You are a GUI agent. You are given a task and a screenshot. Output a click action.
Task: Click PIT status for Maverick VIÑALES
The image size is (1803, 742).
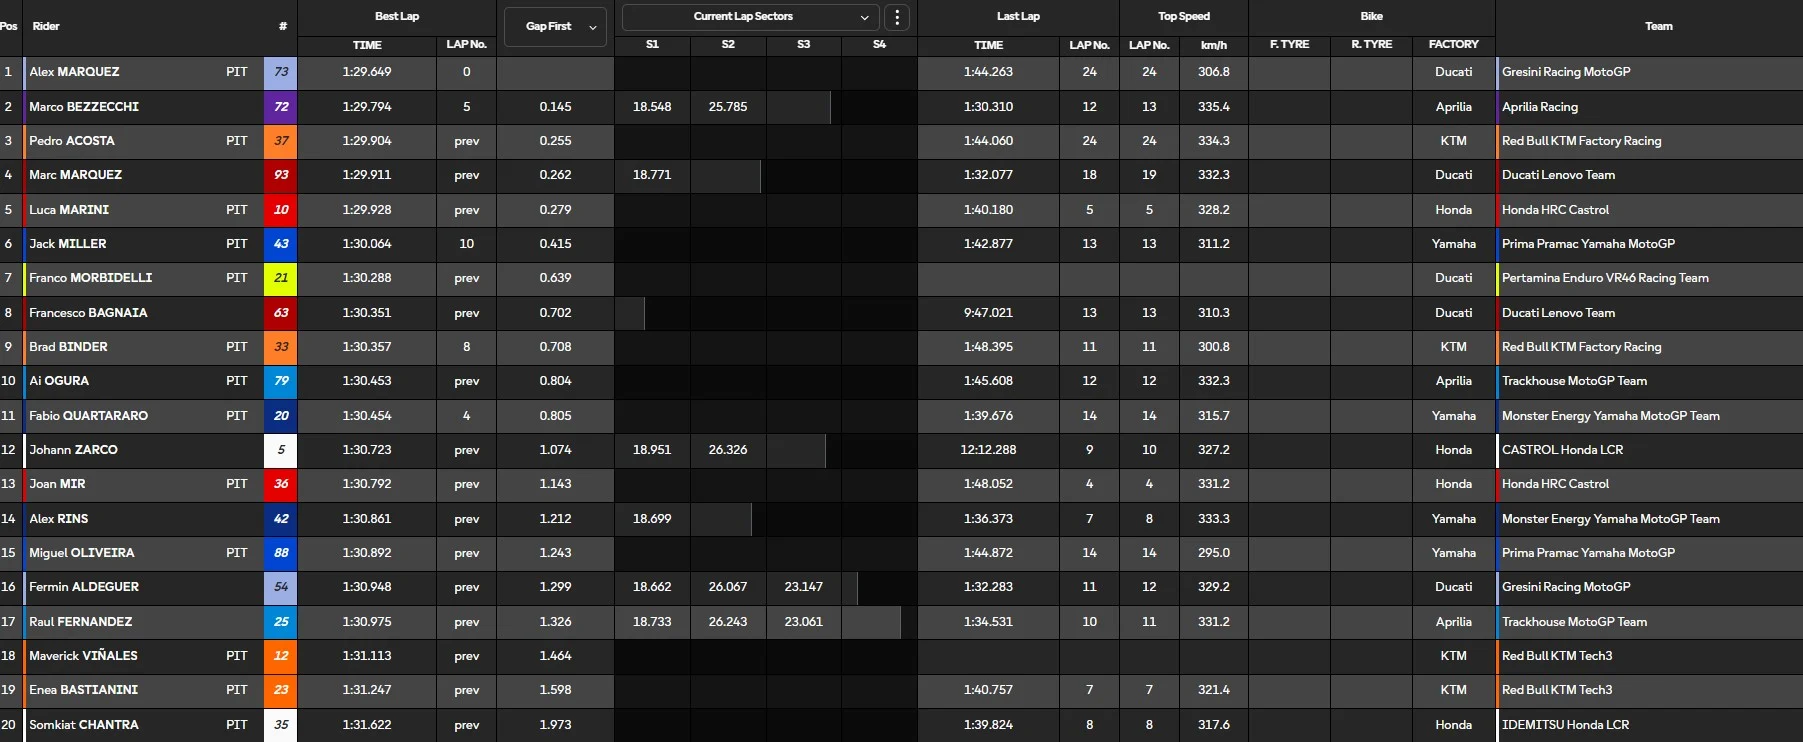236,656
